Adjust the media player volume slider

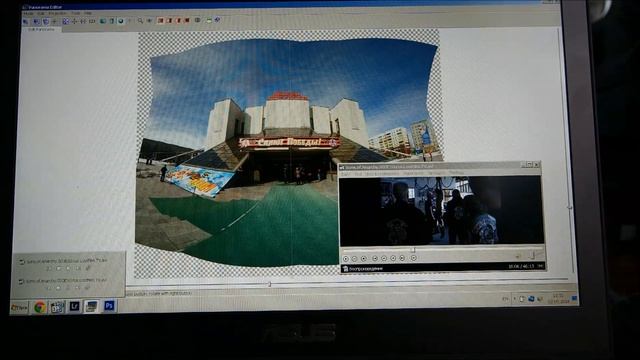click(x=532, y=256)
